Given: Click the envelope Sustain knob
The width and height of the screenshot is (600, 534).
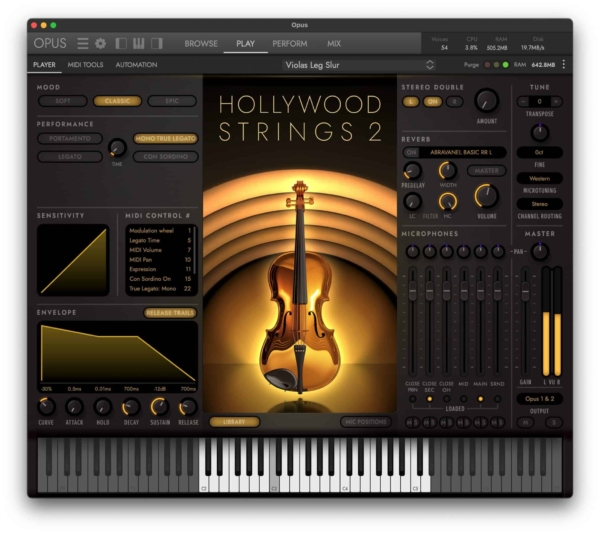Looking at the screenshot, I should point(160,407).
